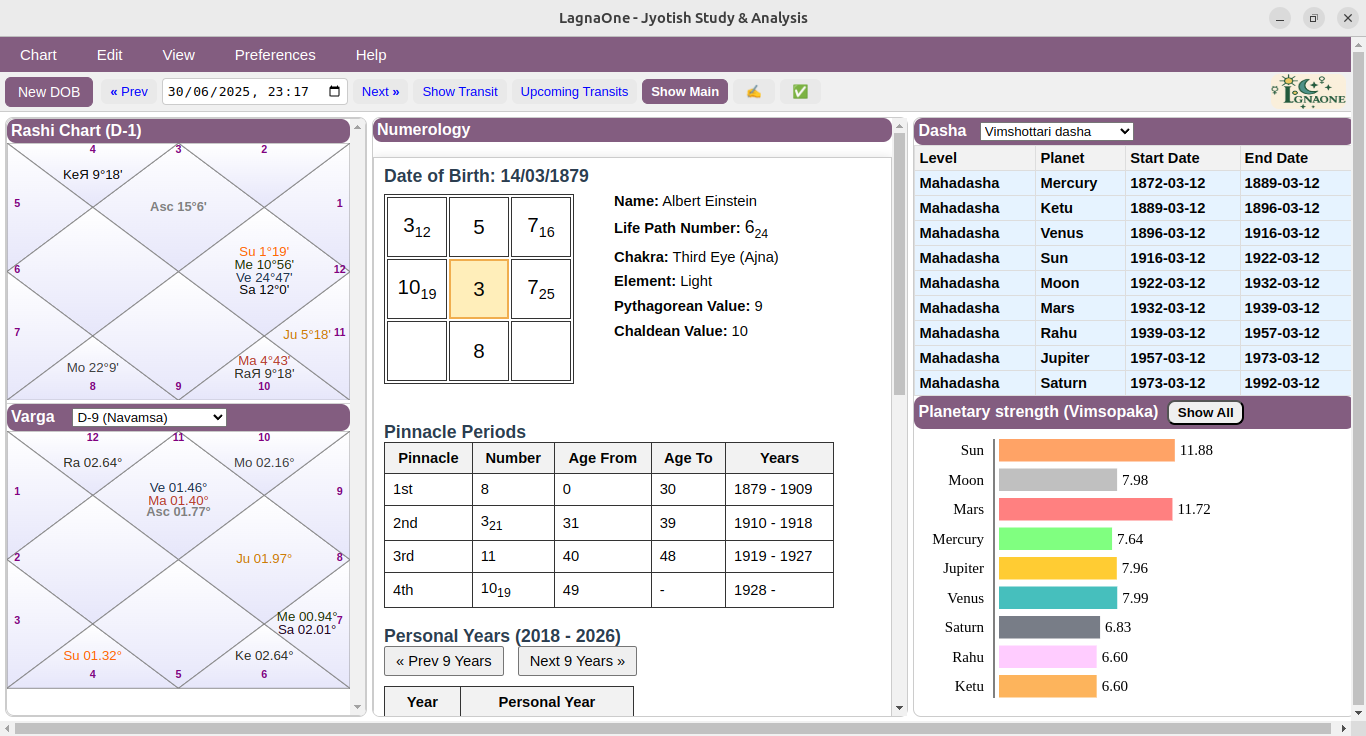Click the Jupiter strength bar
1366x736 pixels.
1057,568
